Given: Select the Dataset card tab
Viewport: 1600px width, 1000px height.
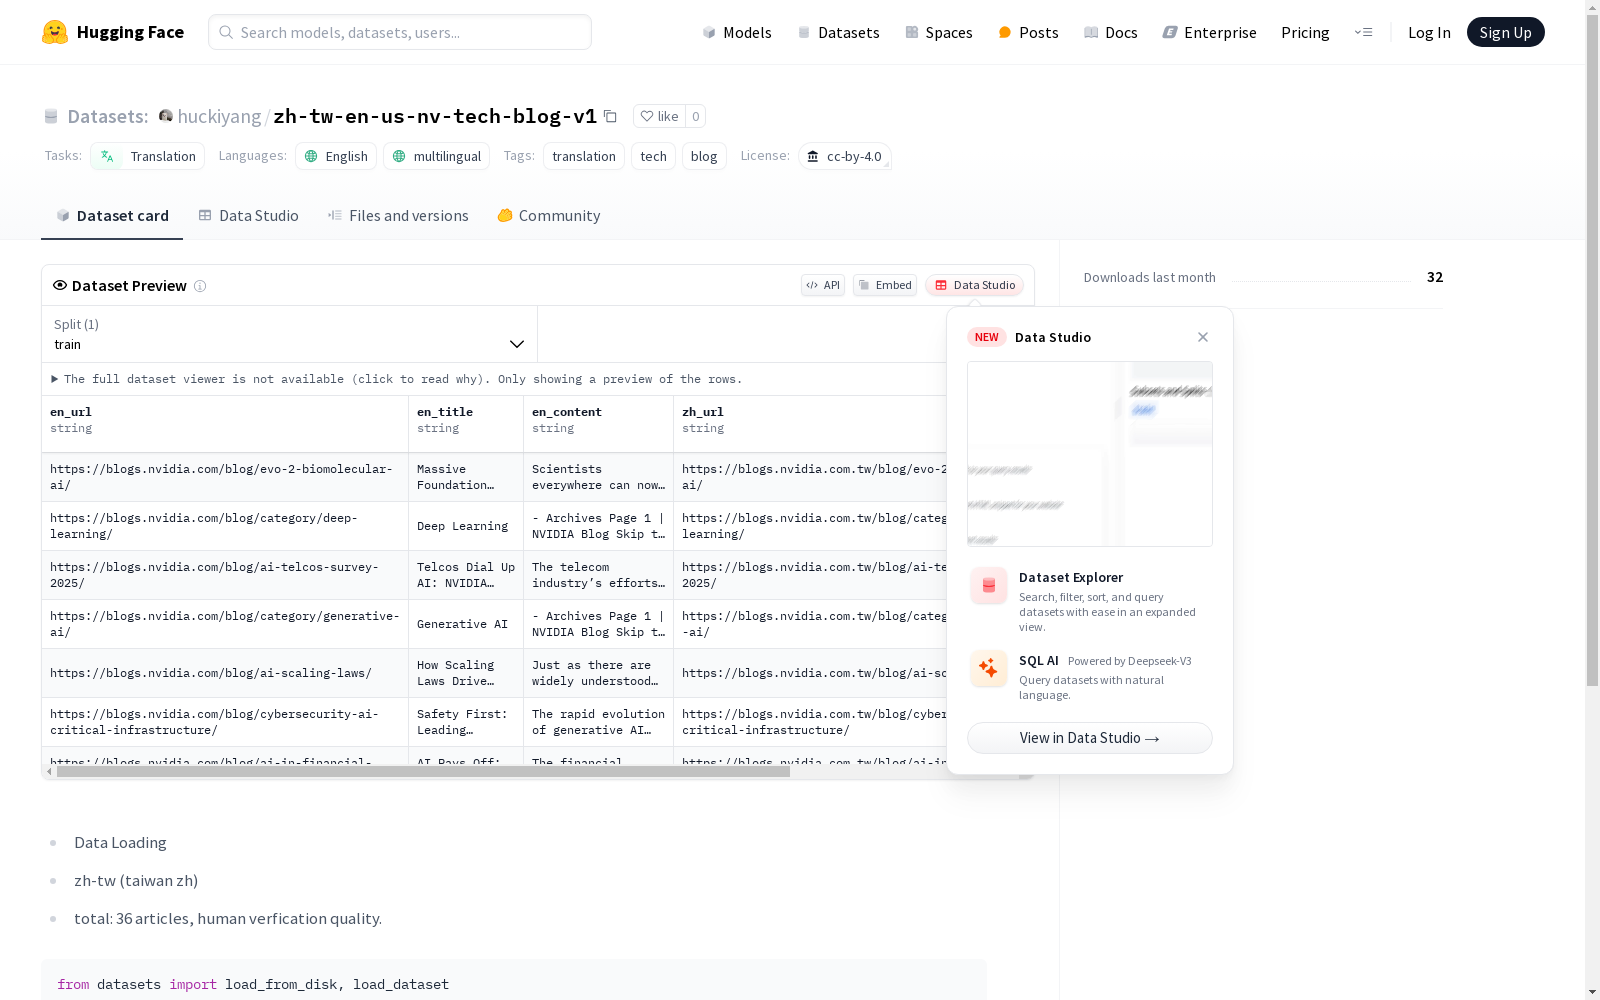Looking at the screenshot, I should tap(112, 216).
